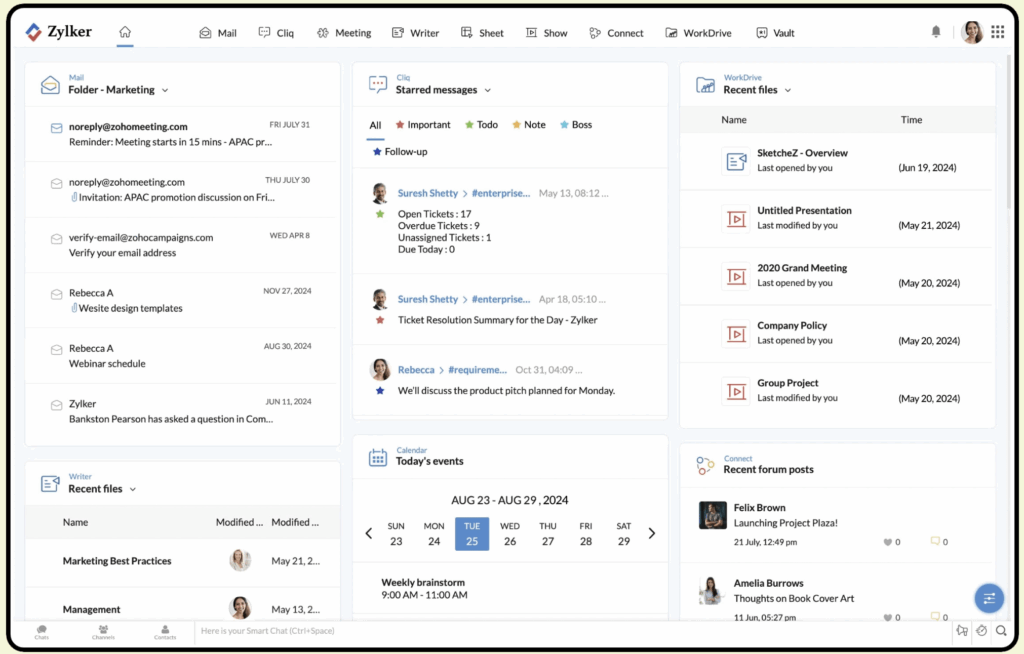Open the apps grid launcher
1024x654 pixels.
pyautogui.click(x=997, y=32)
